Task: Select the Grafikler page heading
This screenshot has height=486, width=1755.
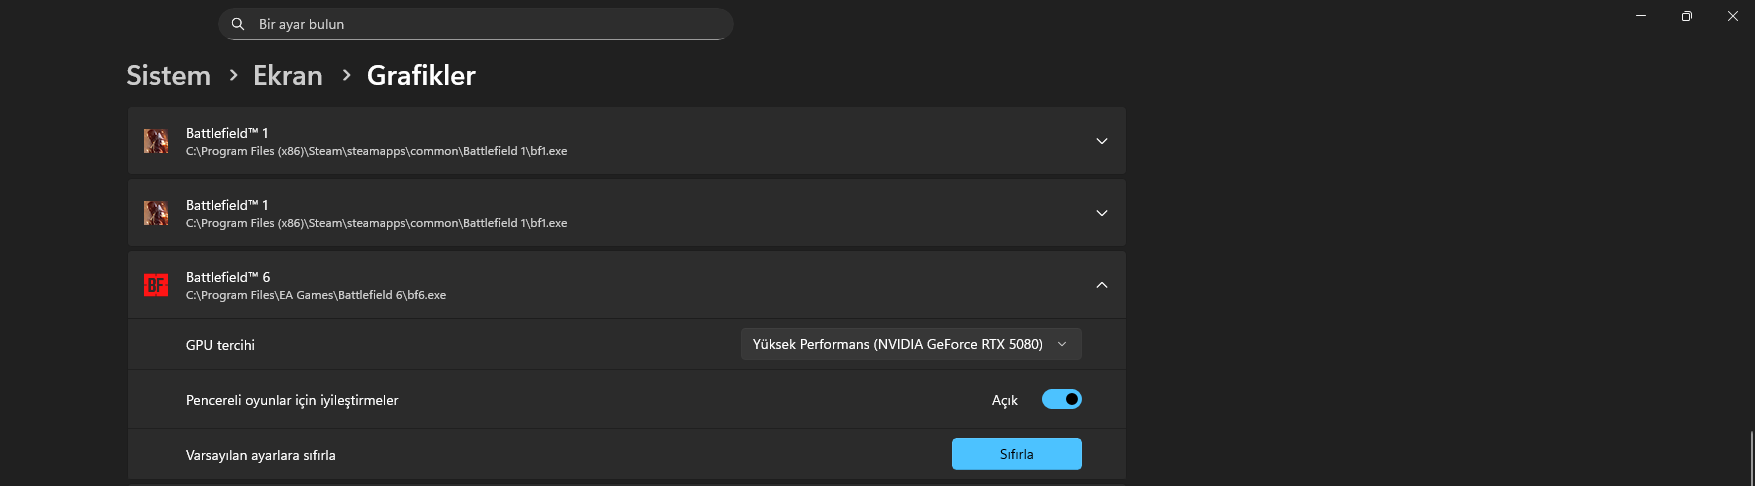Action: (x=421, y=75)
